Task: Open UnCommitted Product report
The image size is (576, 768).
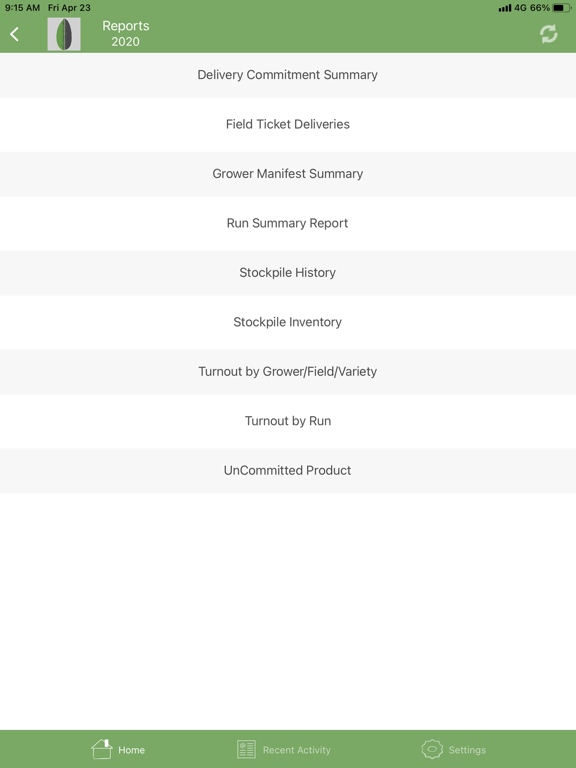Action: click(x=288, y=471)
